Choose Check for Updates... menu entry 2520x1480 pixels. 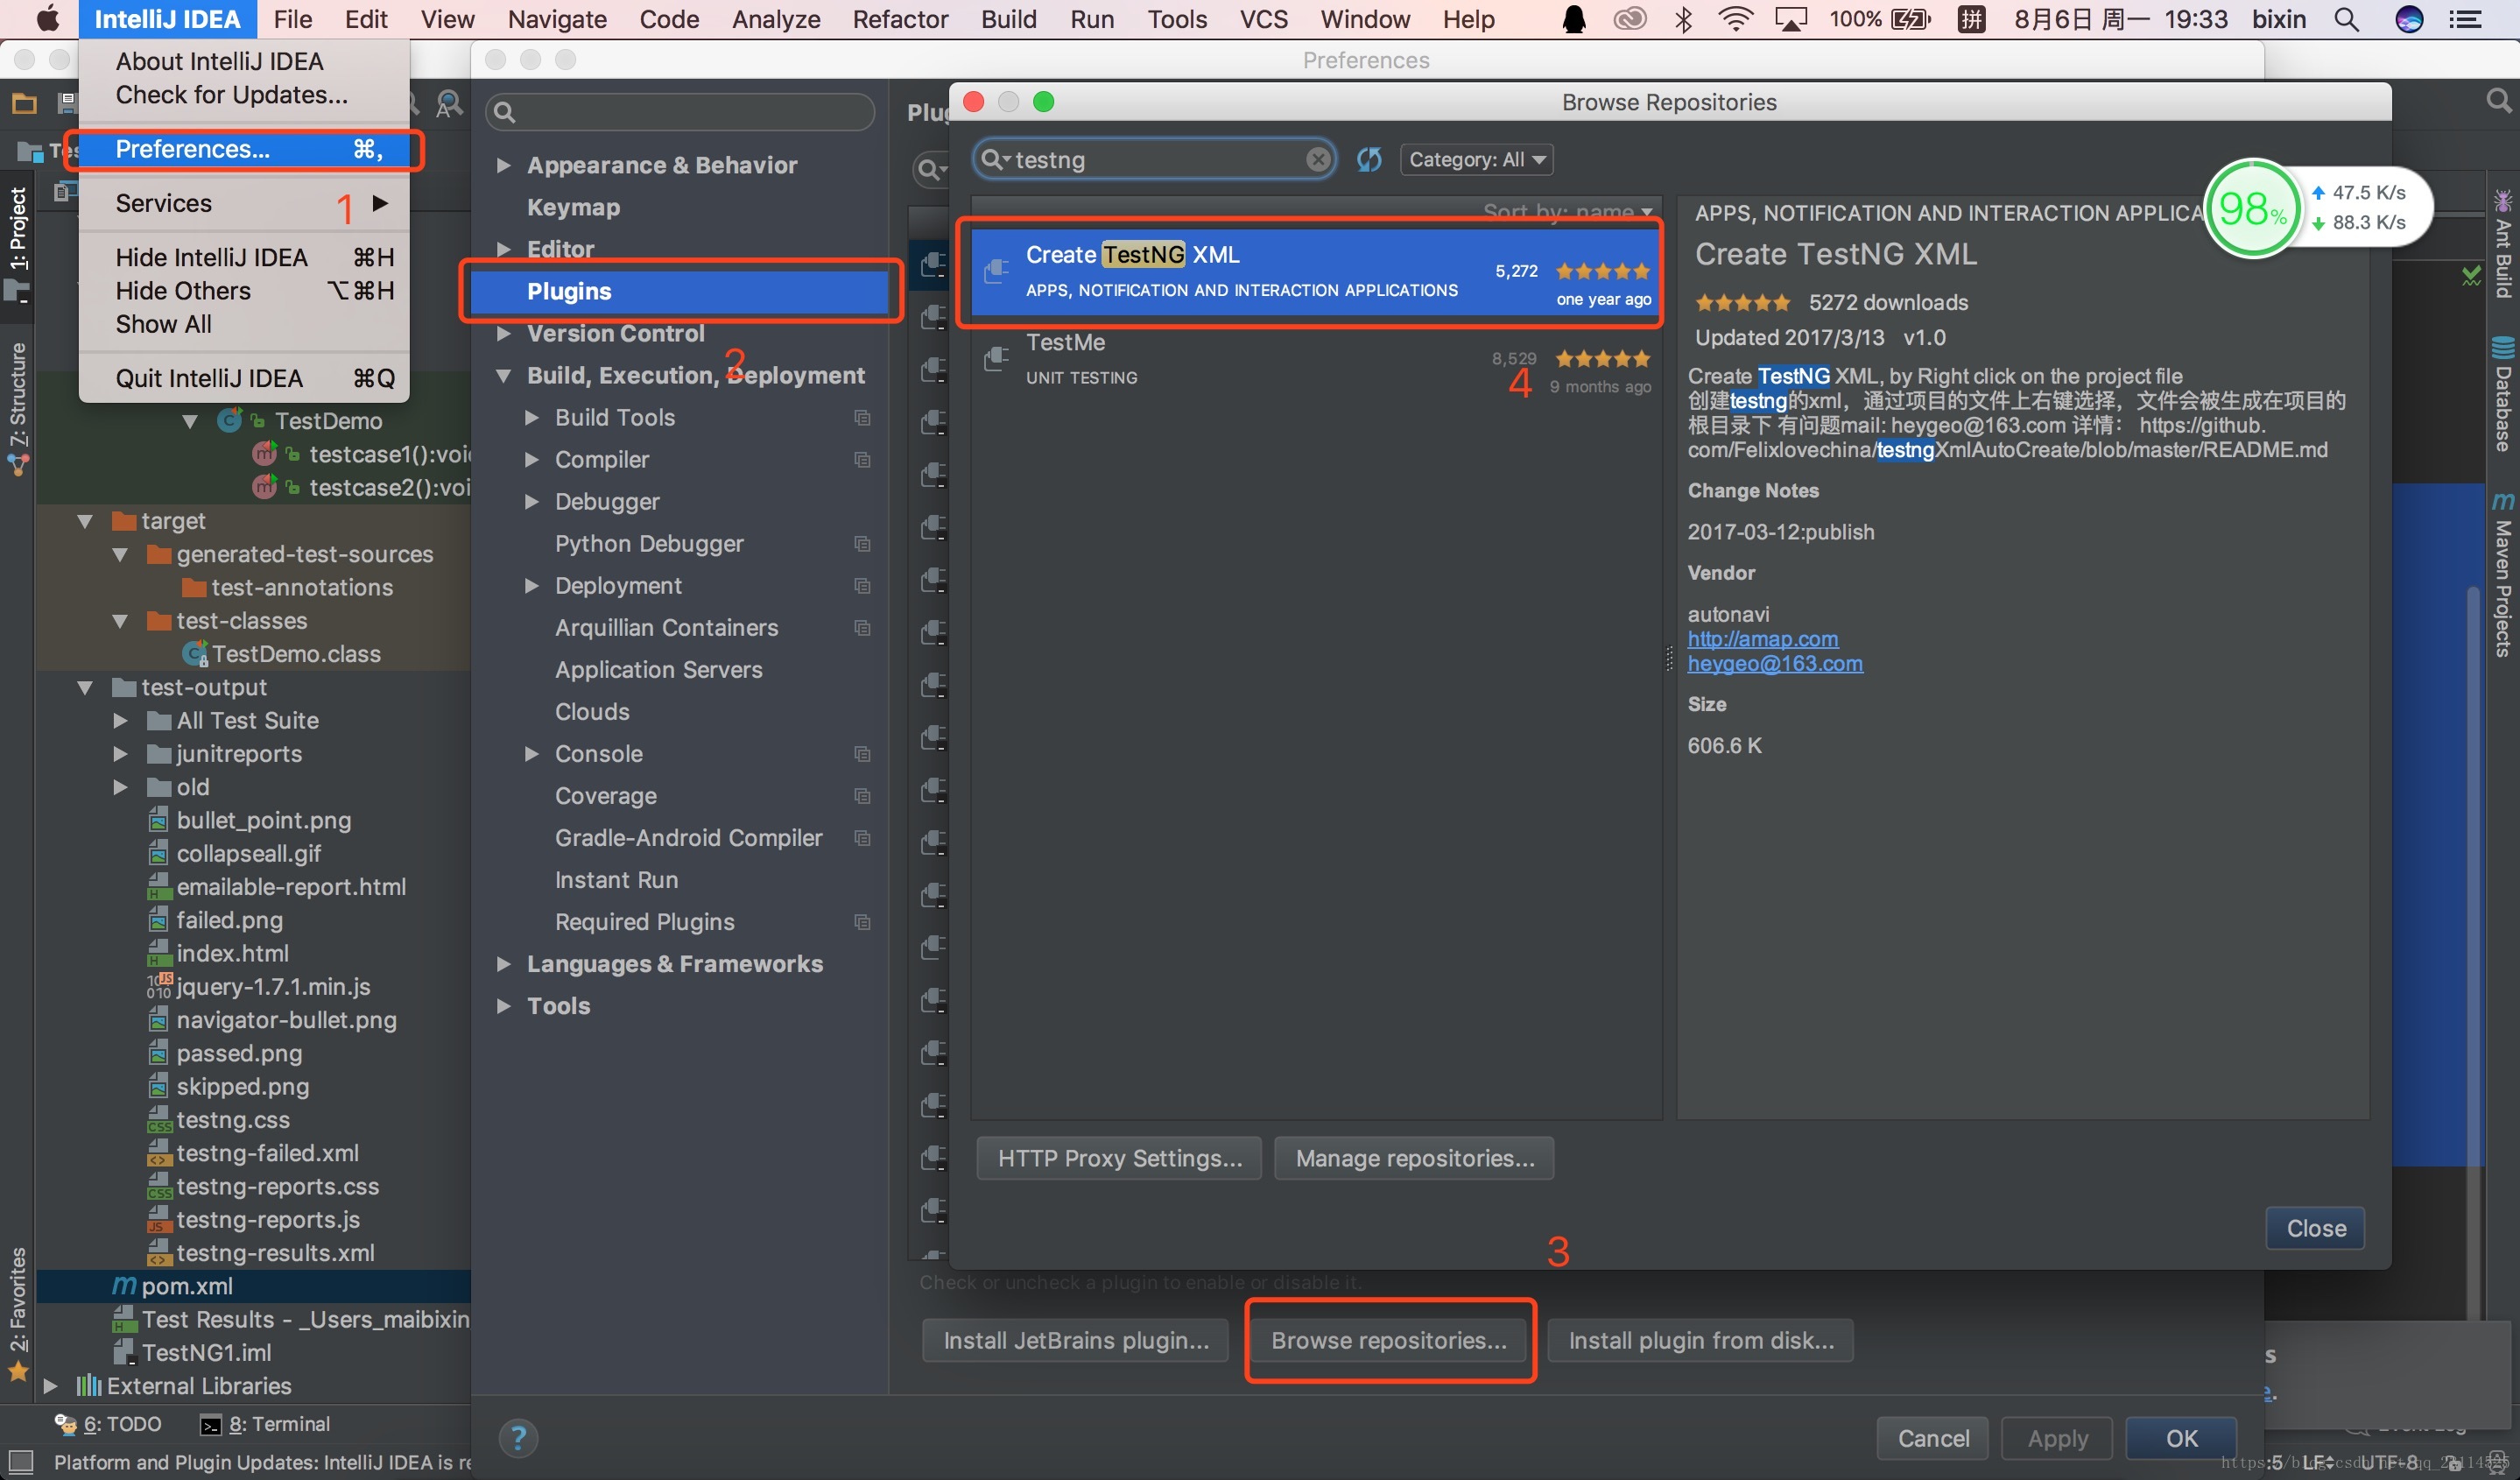coord(244,95)
